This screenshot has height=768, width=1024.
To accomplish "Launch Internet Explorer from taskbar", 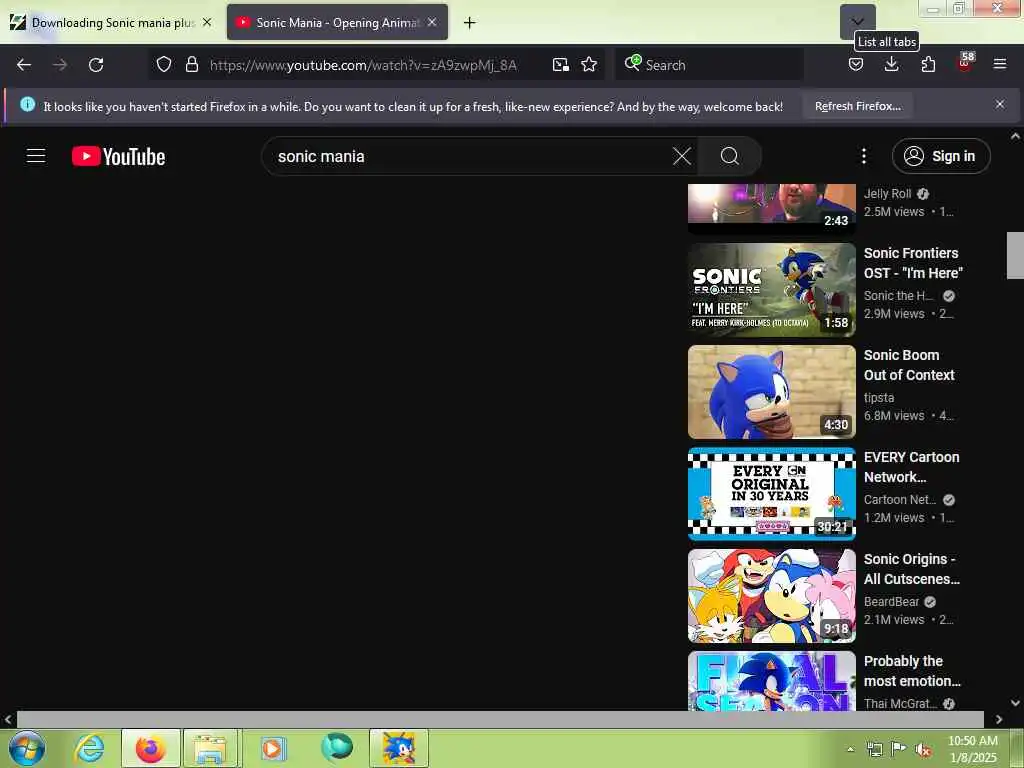I will 88,748.
